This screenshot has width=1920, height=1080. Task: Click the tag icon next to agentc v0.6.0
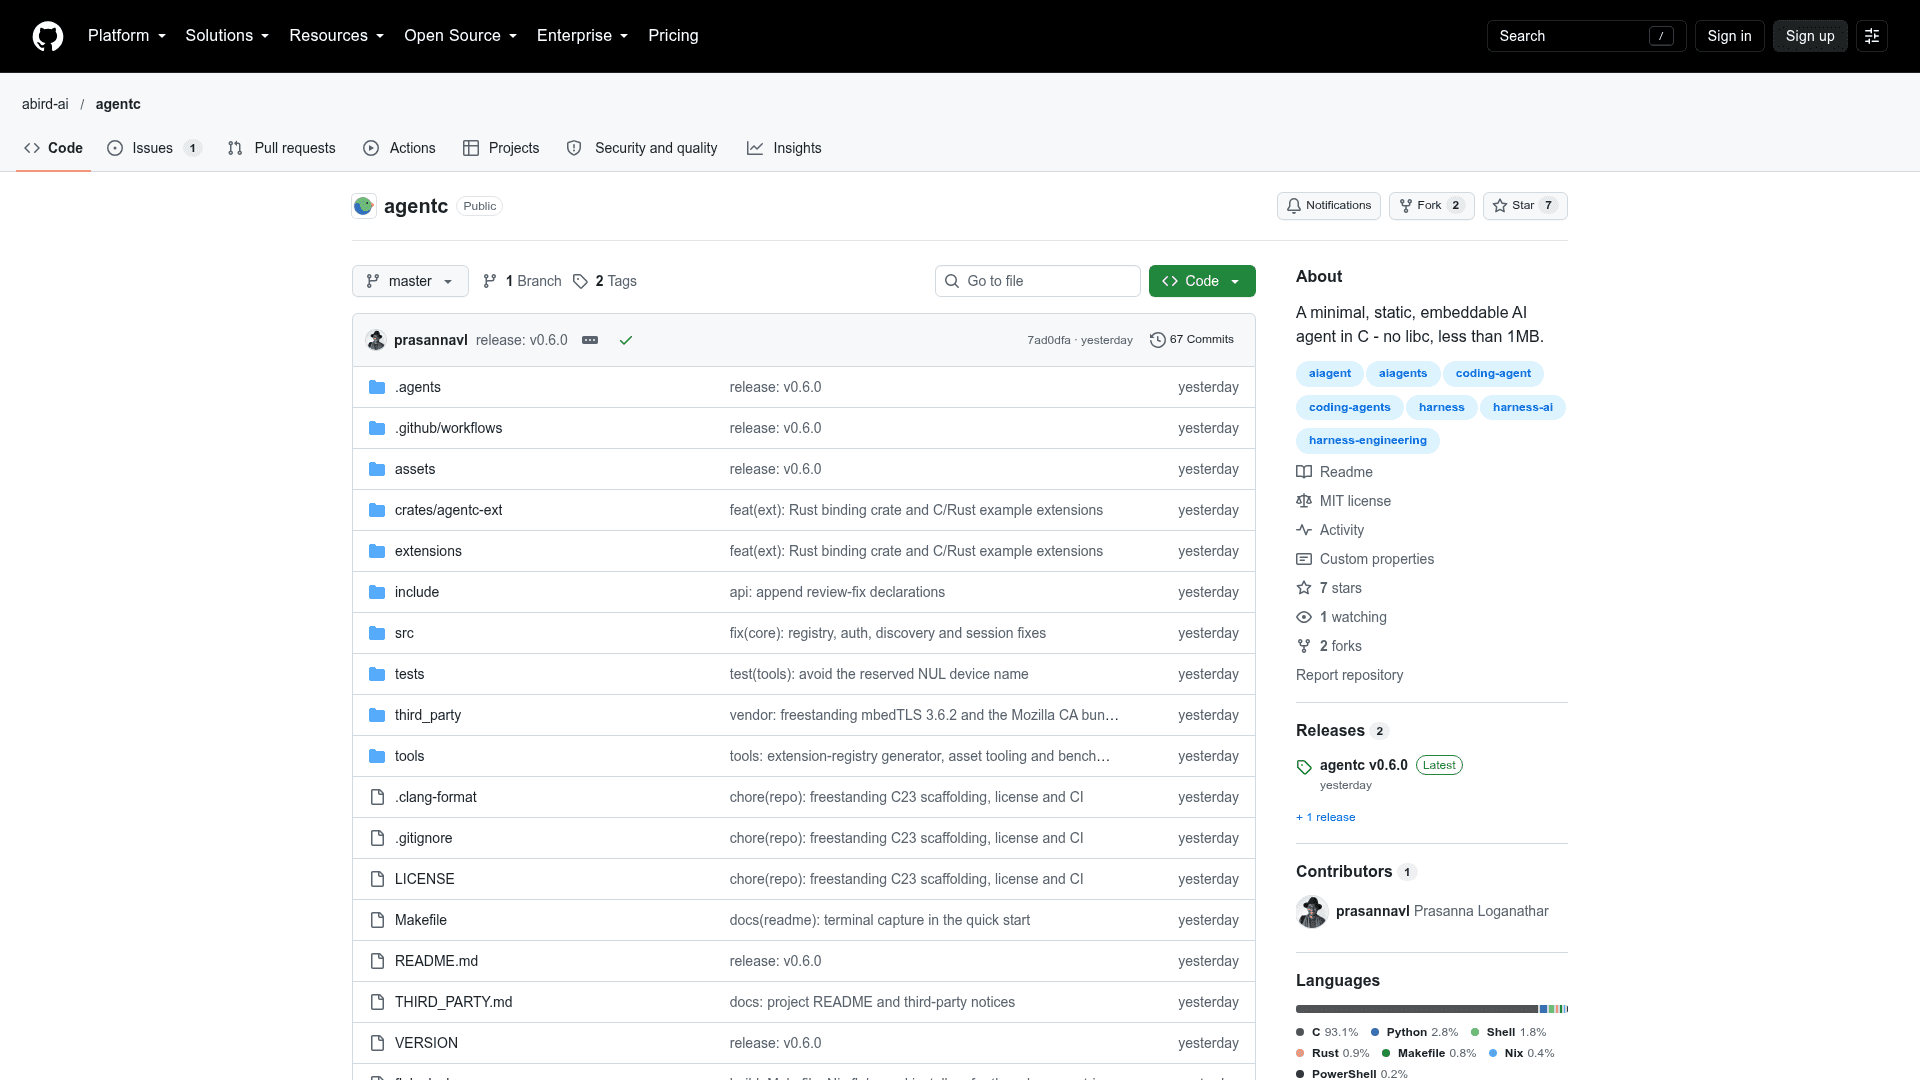tap(1304, 767)
